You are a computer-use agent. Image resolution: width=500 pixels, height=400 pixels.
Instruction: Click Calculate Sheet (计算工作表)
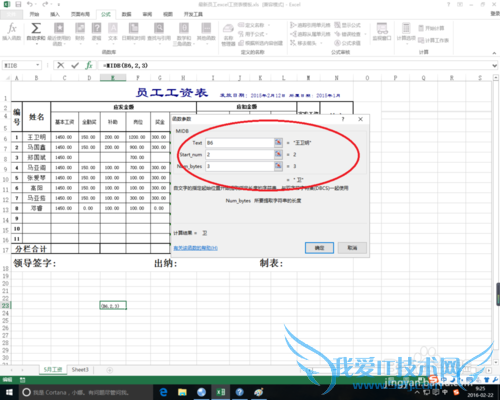[433, 40]
